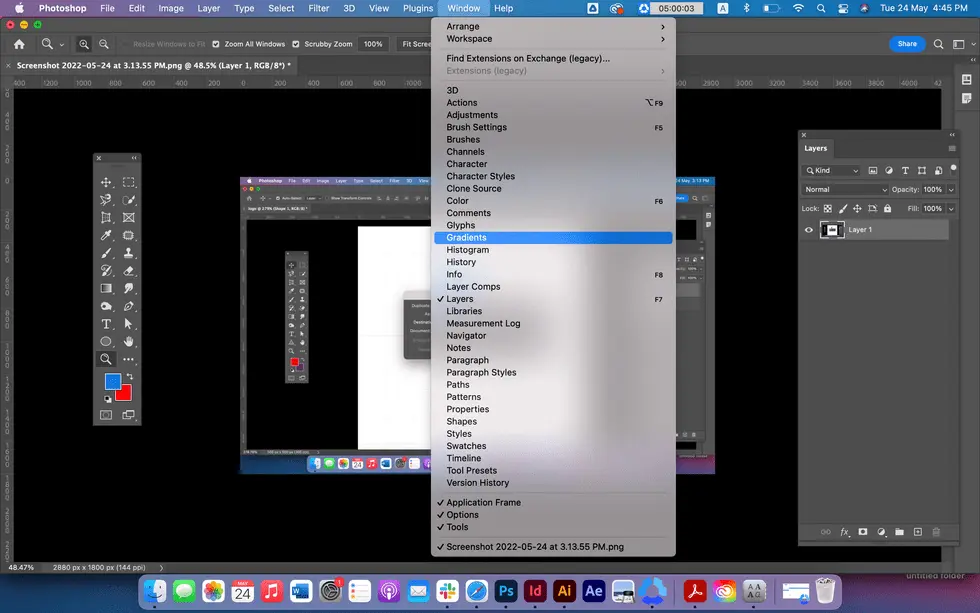Screen dimensions: 980x613
Task: Choose the Eyedropper tool
Action: [x=106, y=237]
